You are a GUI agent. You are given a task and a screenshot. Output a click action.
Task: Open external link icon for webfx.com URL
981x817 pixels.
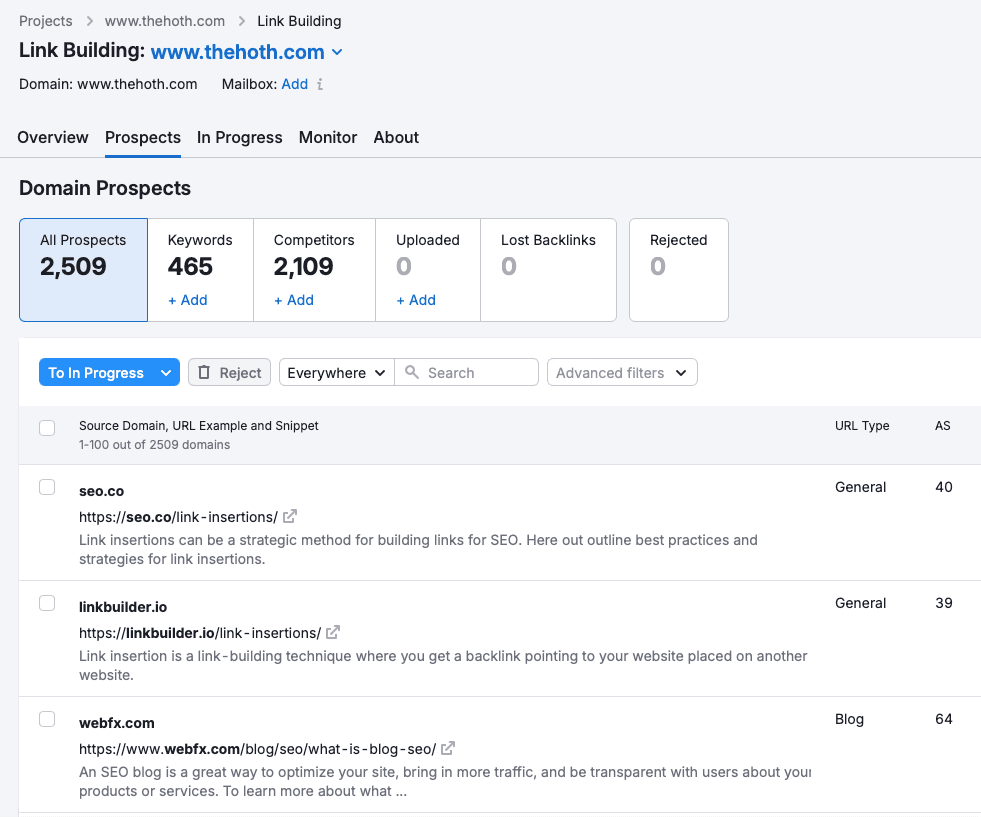click(449, 749)
